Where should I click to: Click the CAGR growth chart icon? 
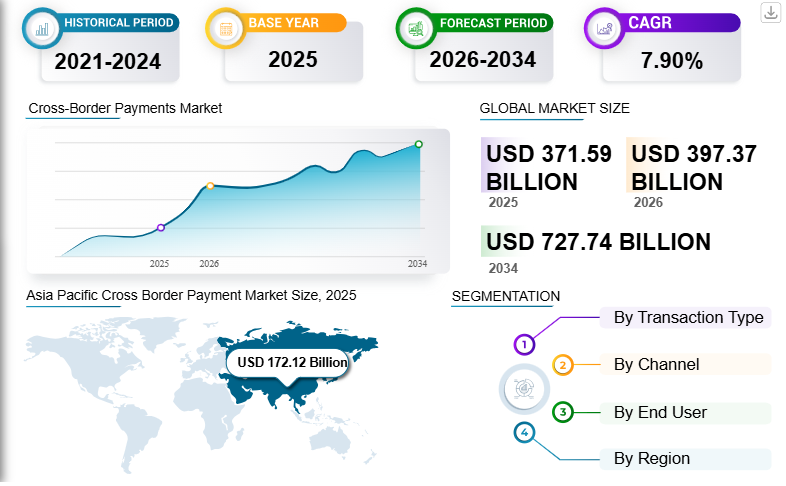point(605,29)
